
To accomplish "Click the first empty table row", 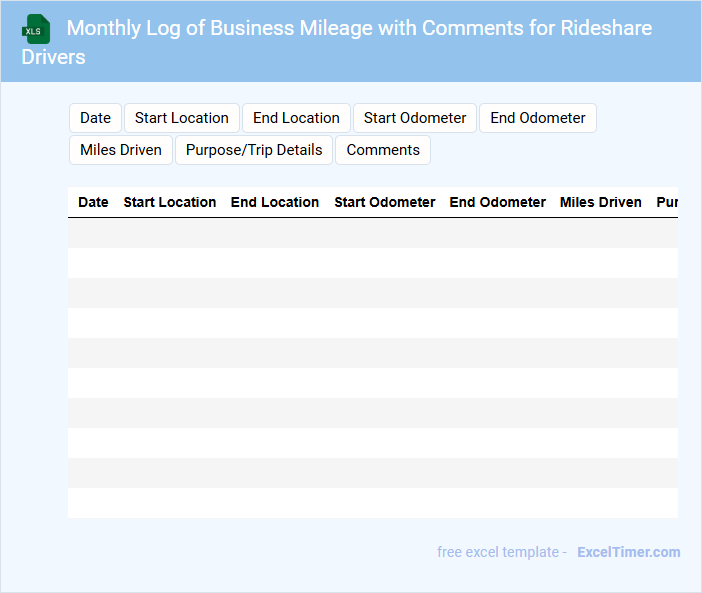I will (x=372, y=233).
